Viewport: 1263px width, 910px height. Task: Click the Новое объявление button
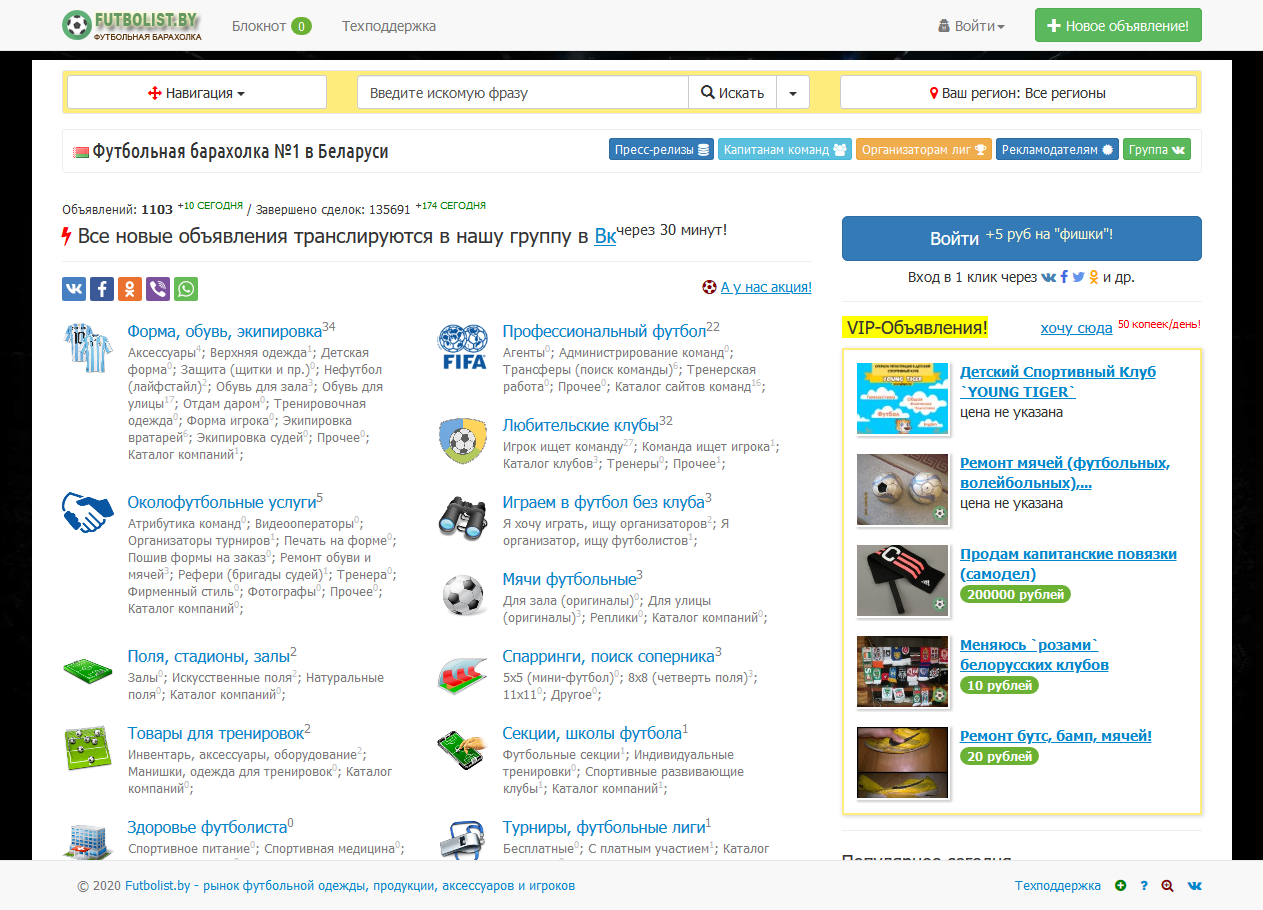pyautogui.click(x=1118, y=26)
